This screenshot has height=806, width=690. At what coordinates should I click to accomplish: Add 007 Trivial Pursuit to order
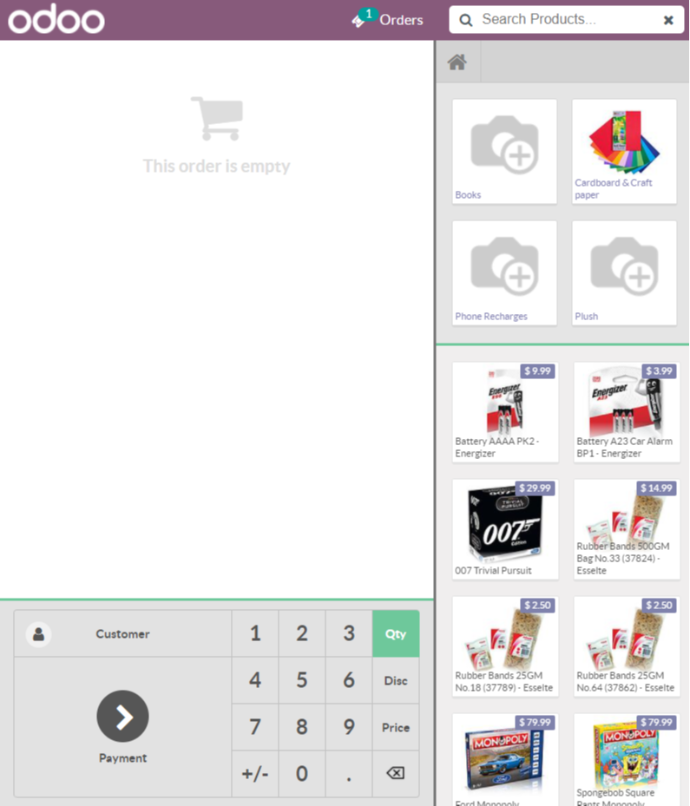pos(505,529)
